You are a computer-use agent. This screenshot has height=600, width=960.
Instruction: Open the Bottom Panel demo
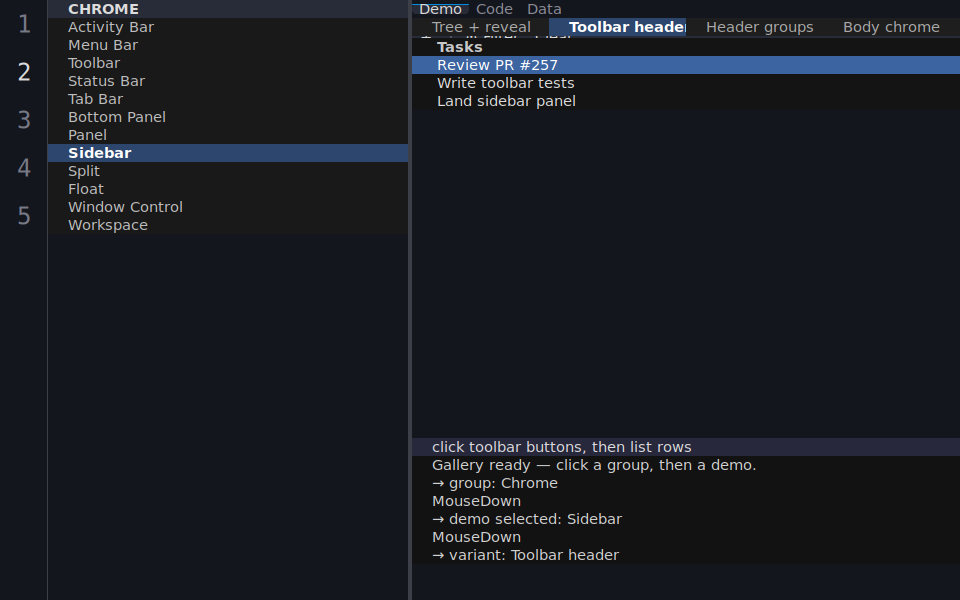pyautogui.click(x=228, y=117)
